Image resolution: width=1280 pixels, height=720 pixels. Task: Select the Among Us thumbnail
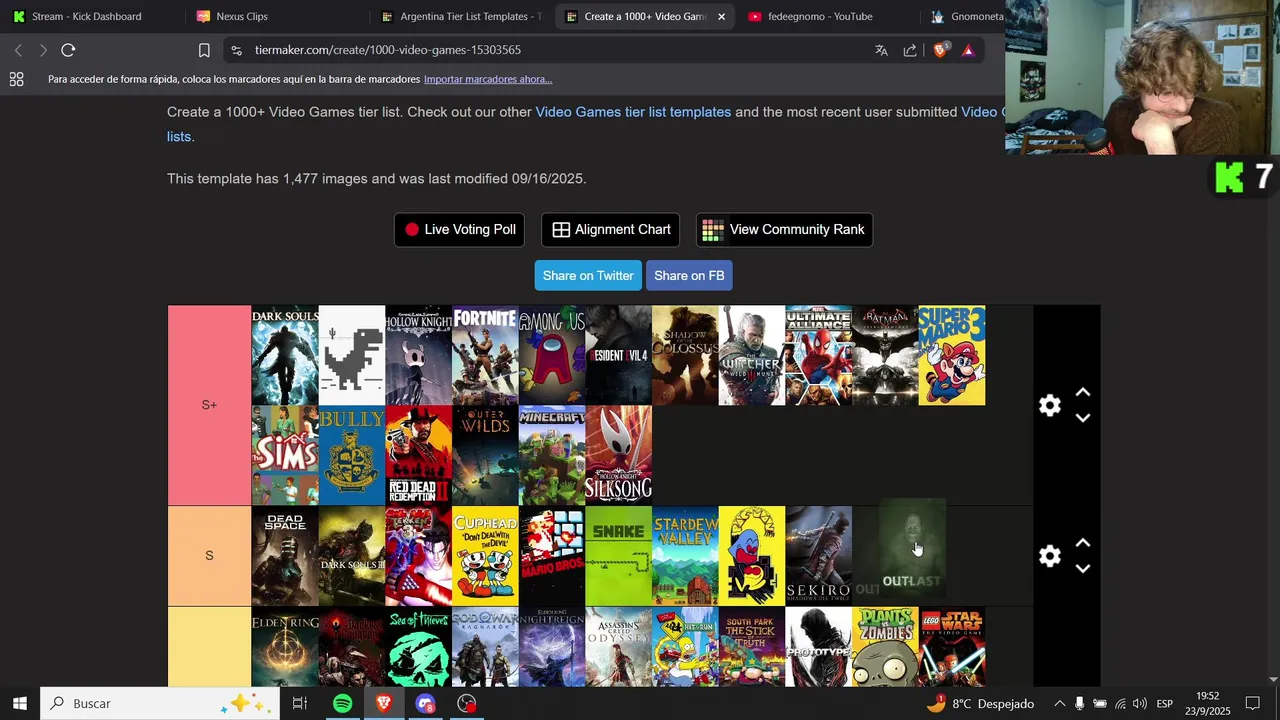(552, 356)
